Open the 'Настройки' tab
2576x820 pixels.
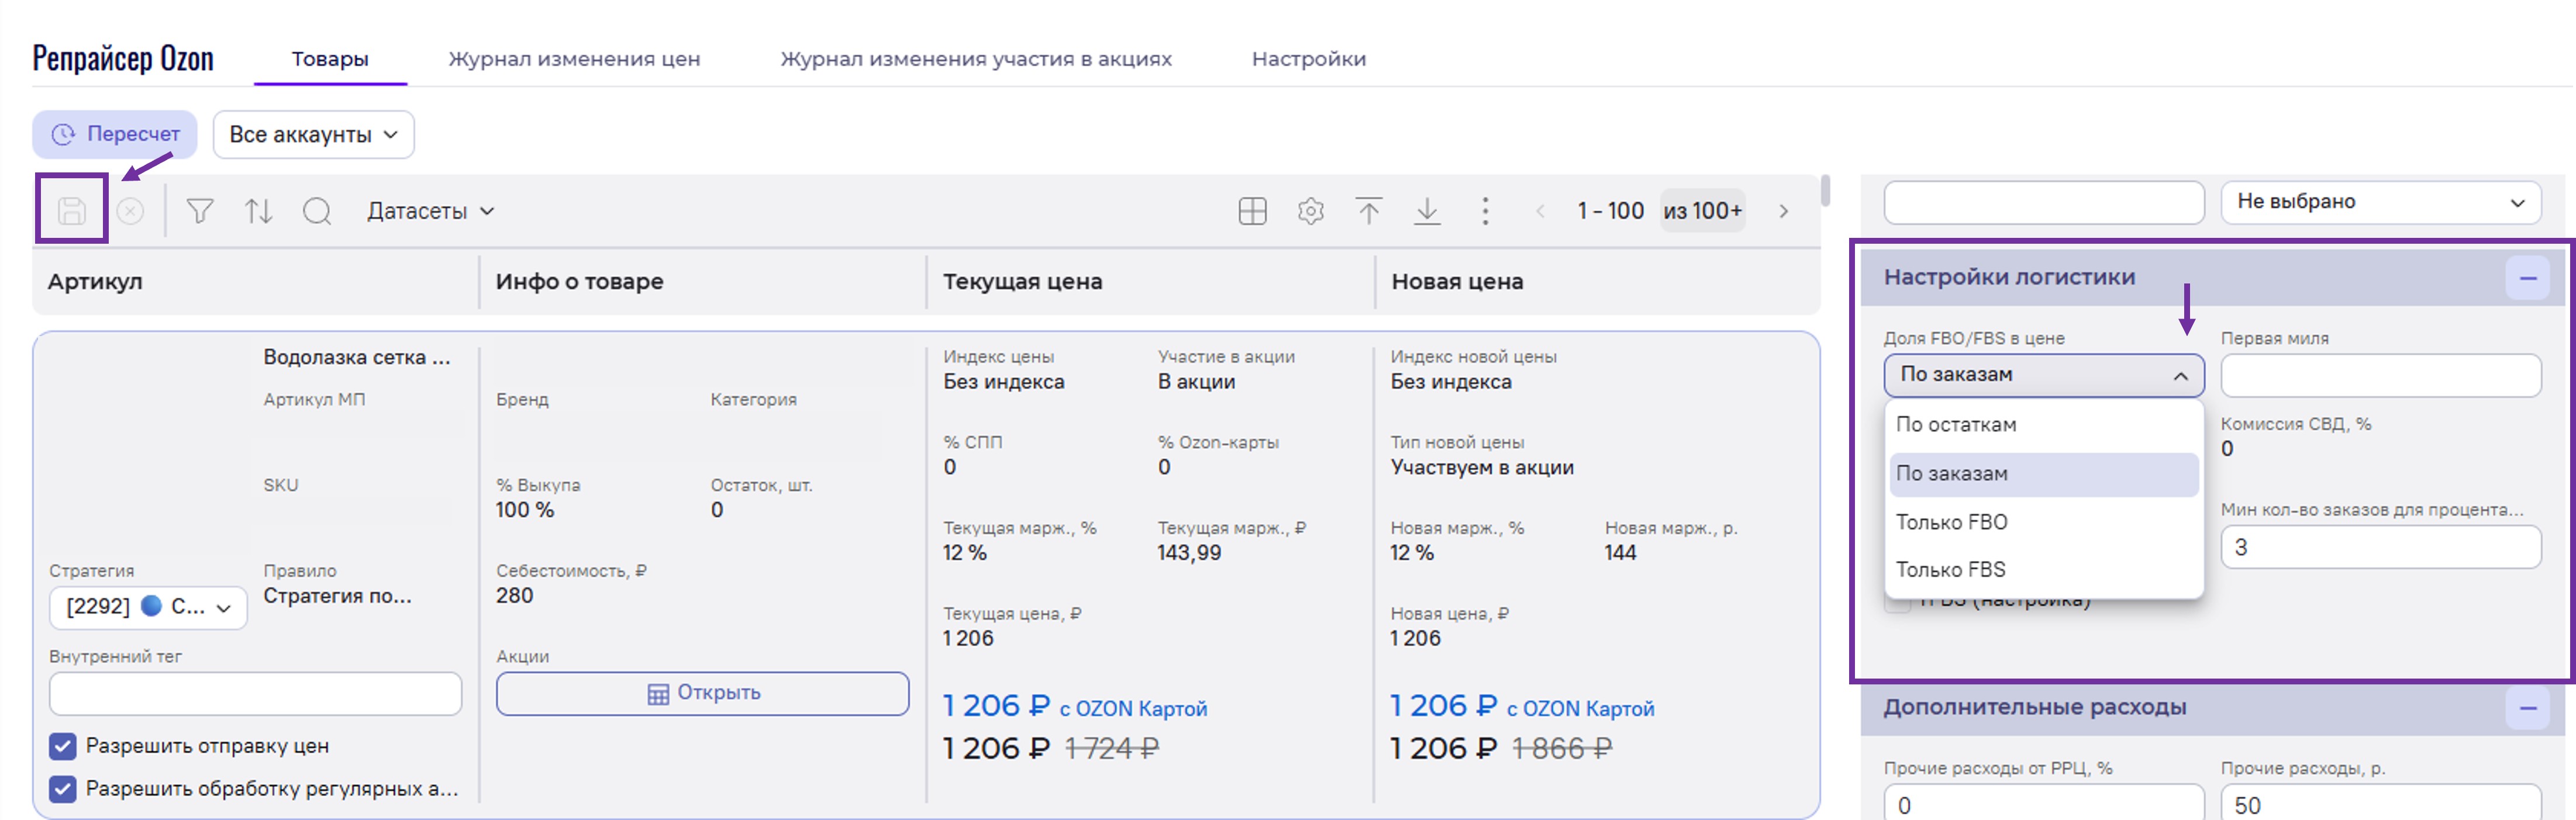coord(1308,59)
